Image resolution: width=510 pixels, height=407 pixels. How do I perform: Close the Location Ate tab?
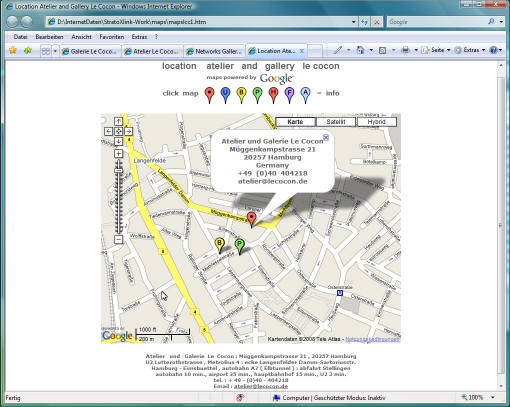click(302, 51)
